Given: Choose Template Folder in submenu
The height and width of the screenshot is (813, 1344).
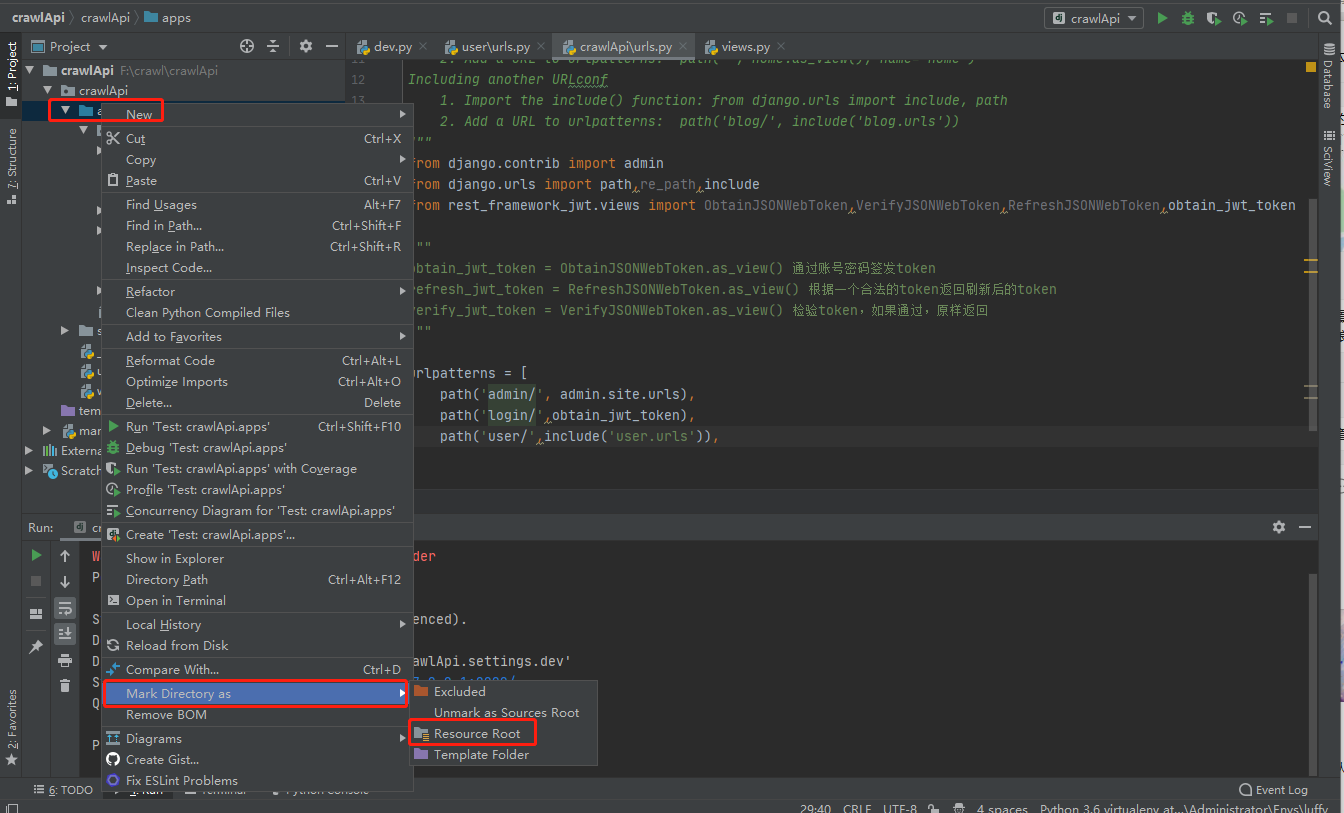Looking at the screenshot, I should [504, 754].
